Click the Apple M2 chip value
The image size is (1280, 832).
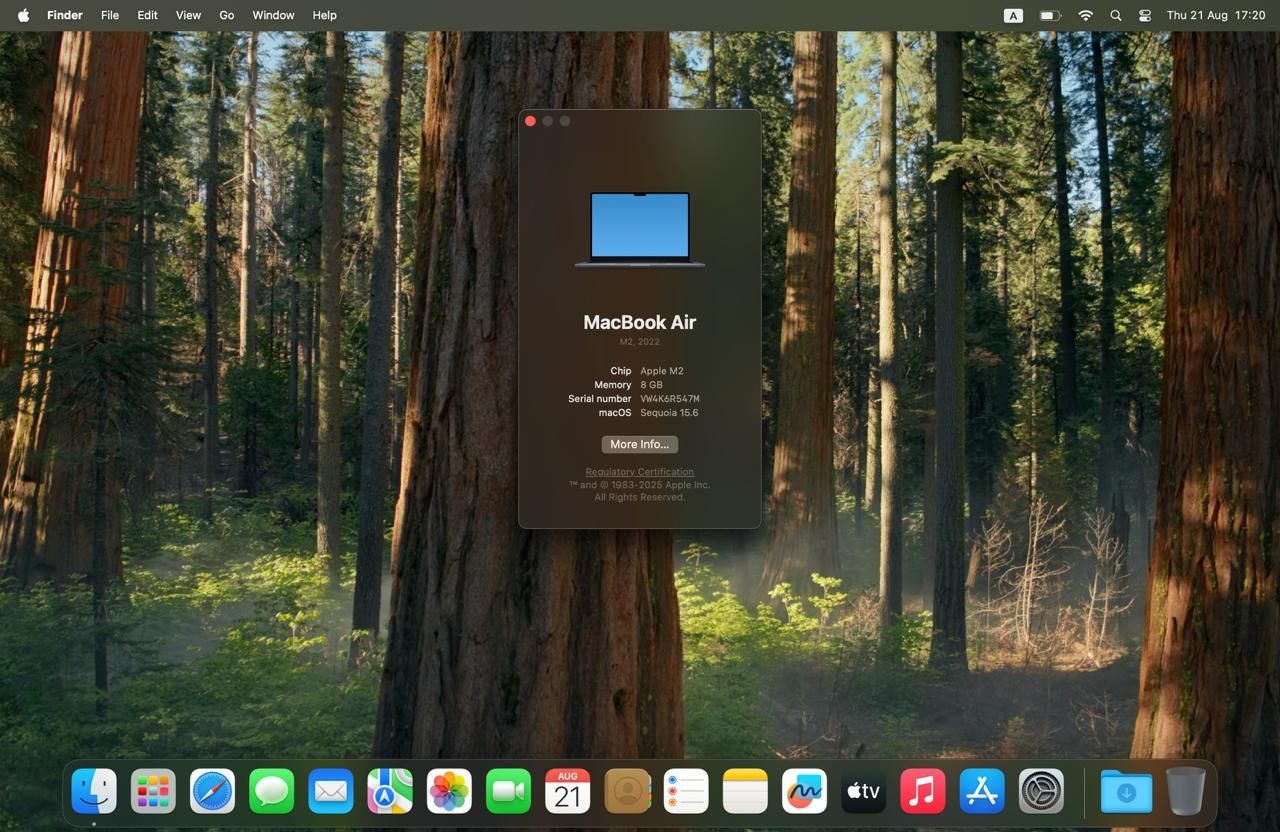point(662,371)
